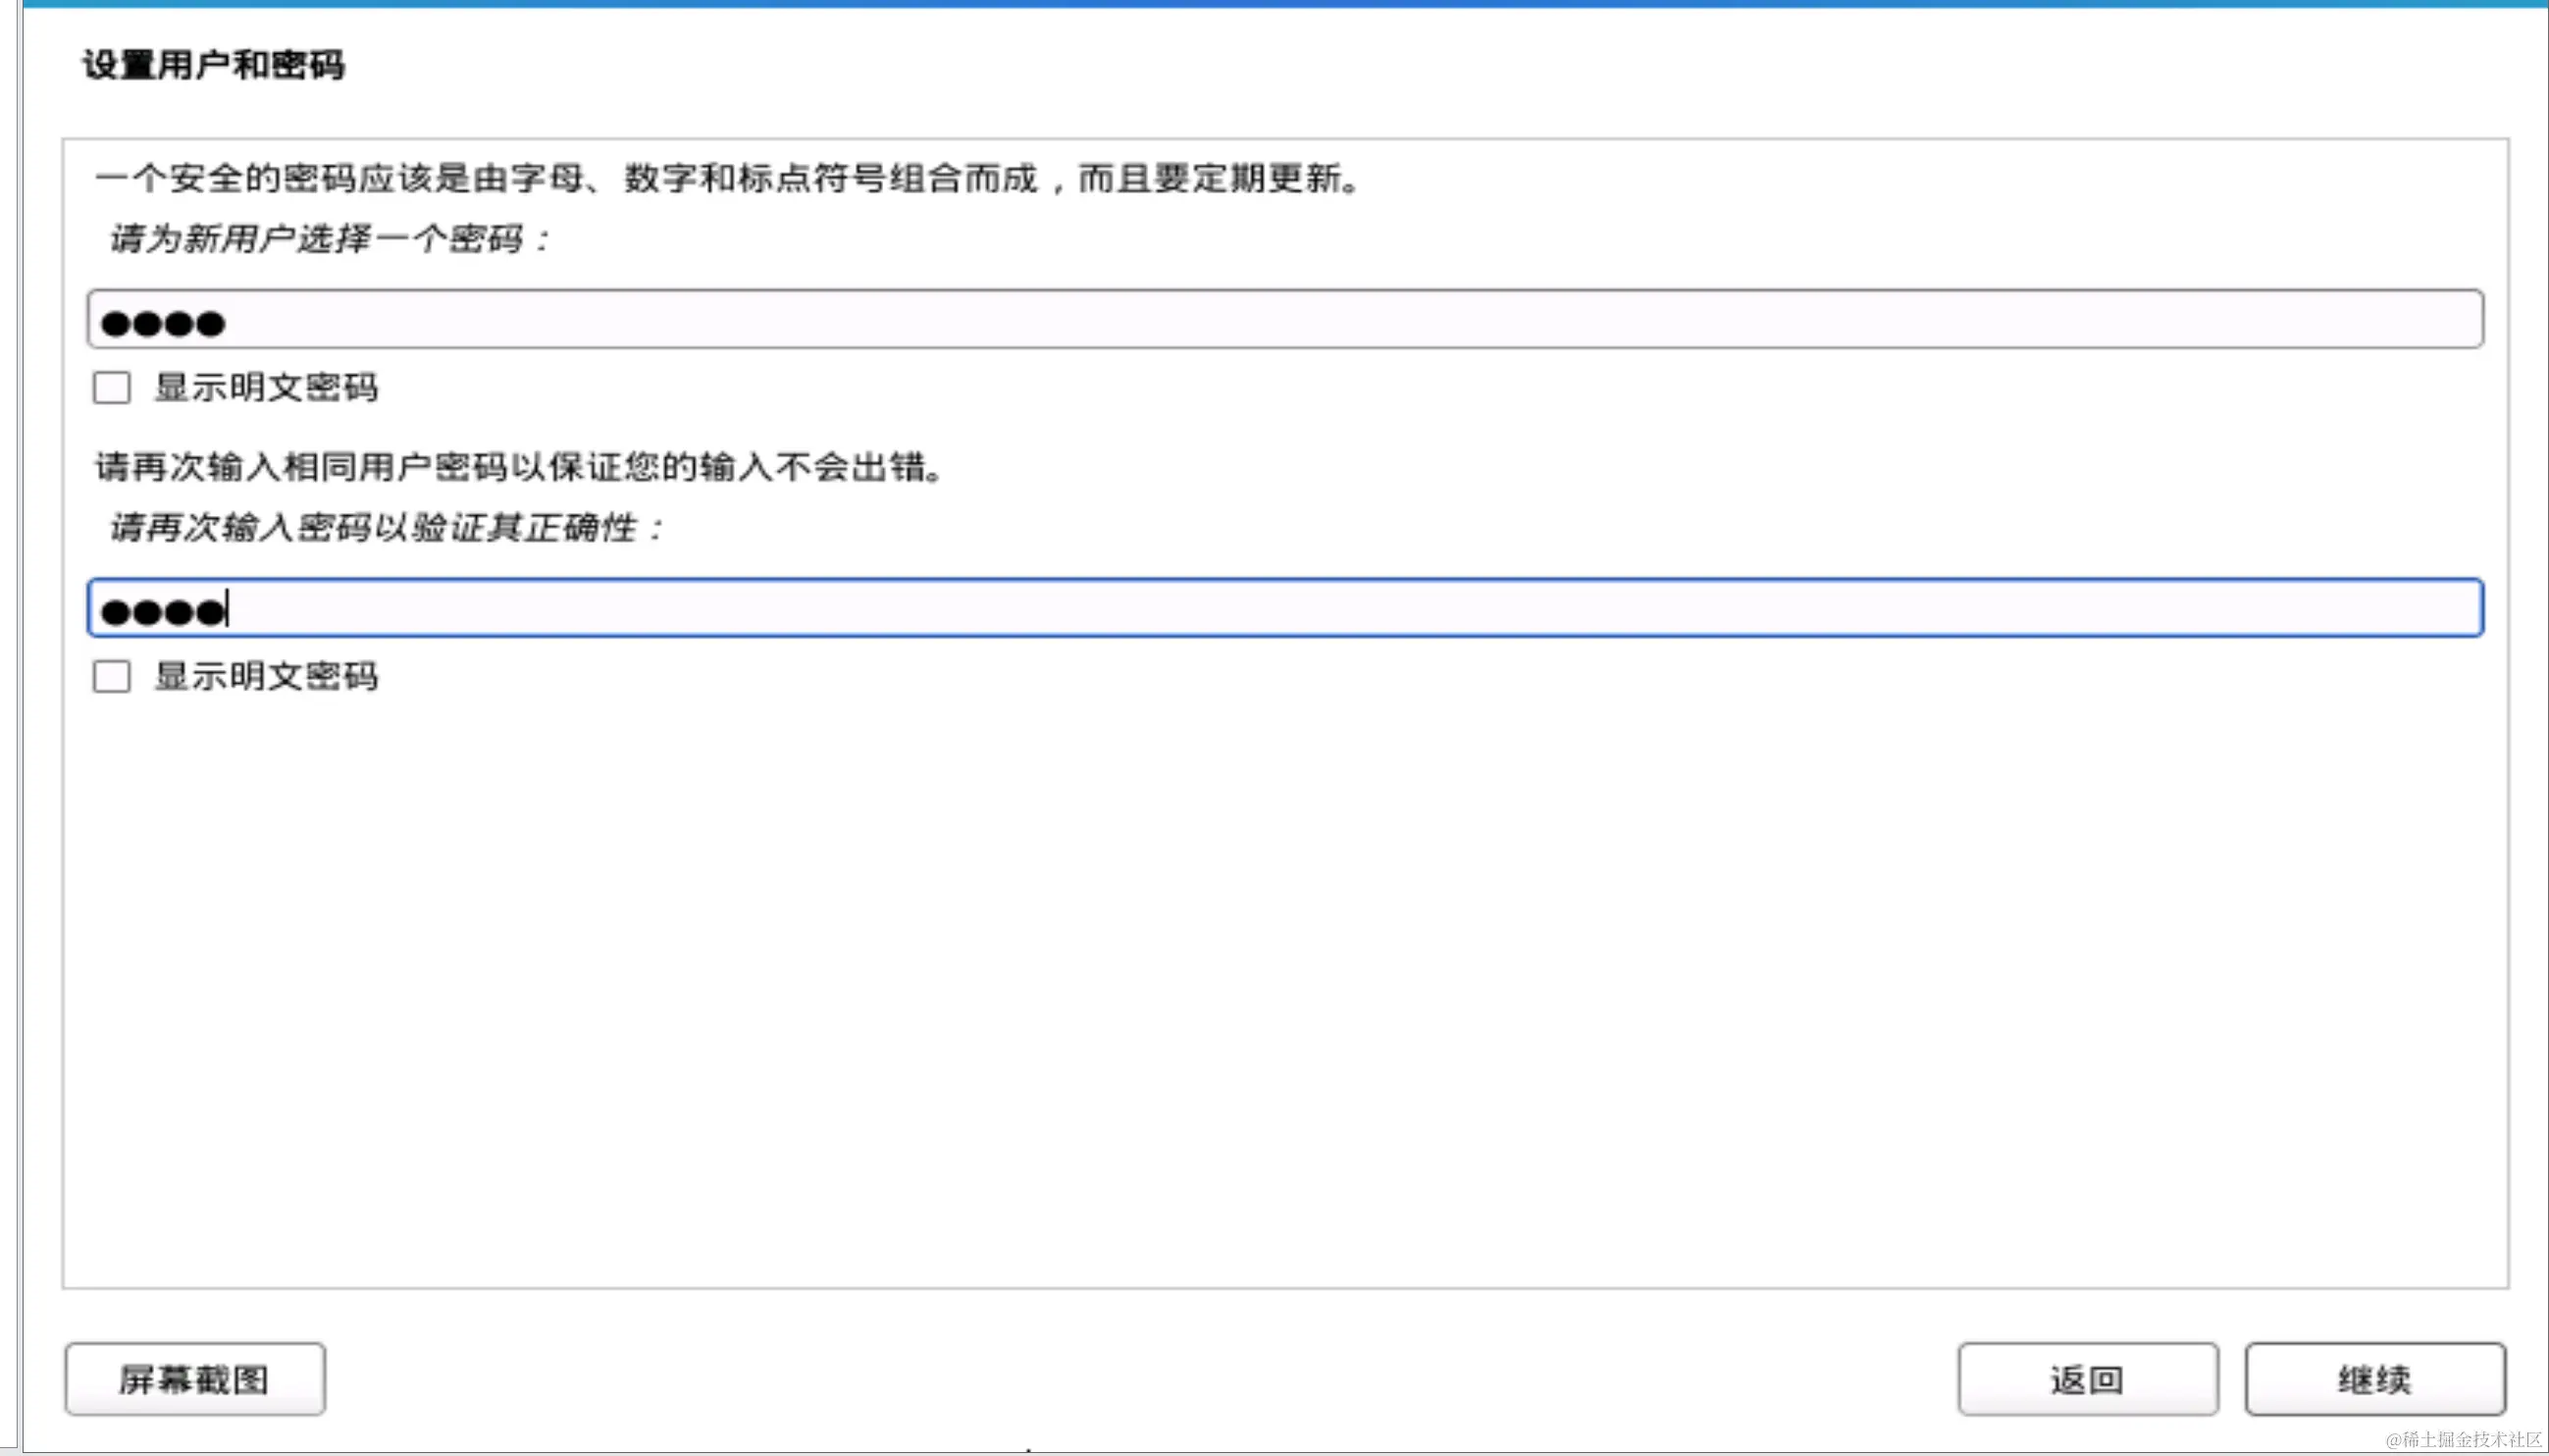Click the second 显示明文密码 label text

tap(266, 677)
